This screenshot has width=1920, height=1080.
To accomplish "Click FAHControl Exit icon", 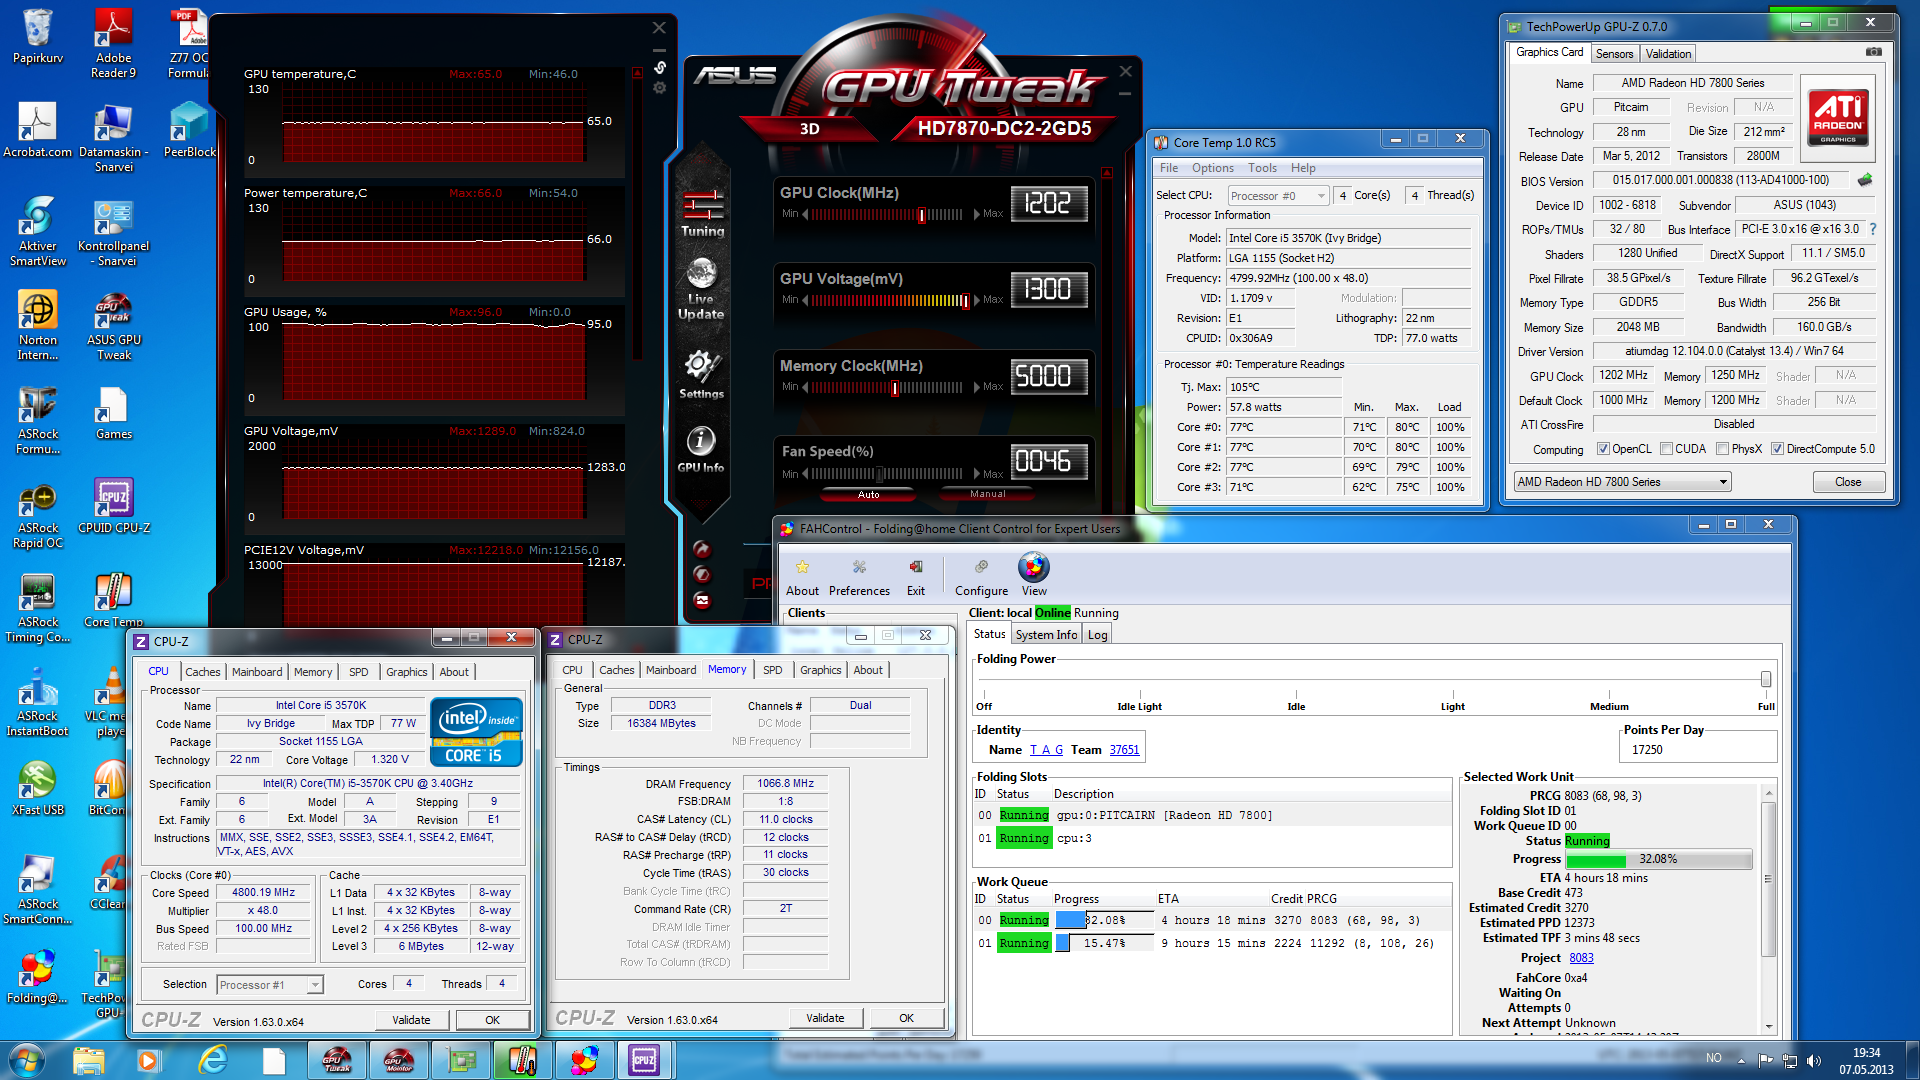I will pos(916,567).
